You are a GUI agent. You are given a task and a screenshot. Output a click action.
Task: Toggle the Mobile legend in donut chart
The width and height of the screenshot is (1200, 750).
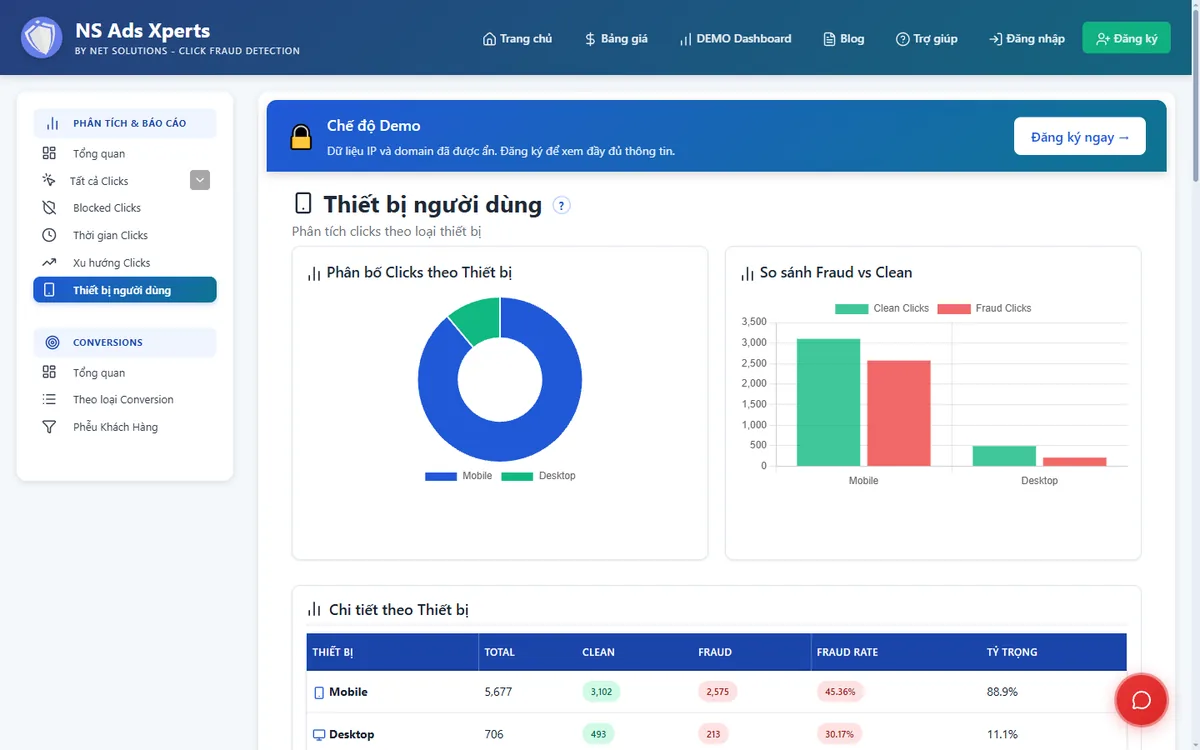[x=459, y=476]
